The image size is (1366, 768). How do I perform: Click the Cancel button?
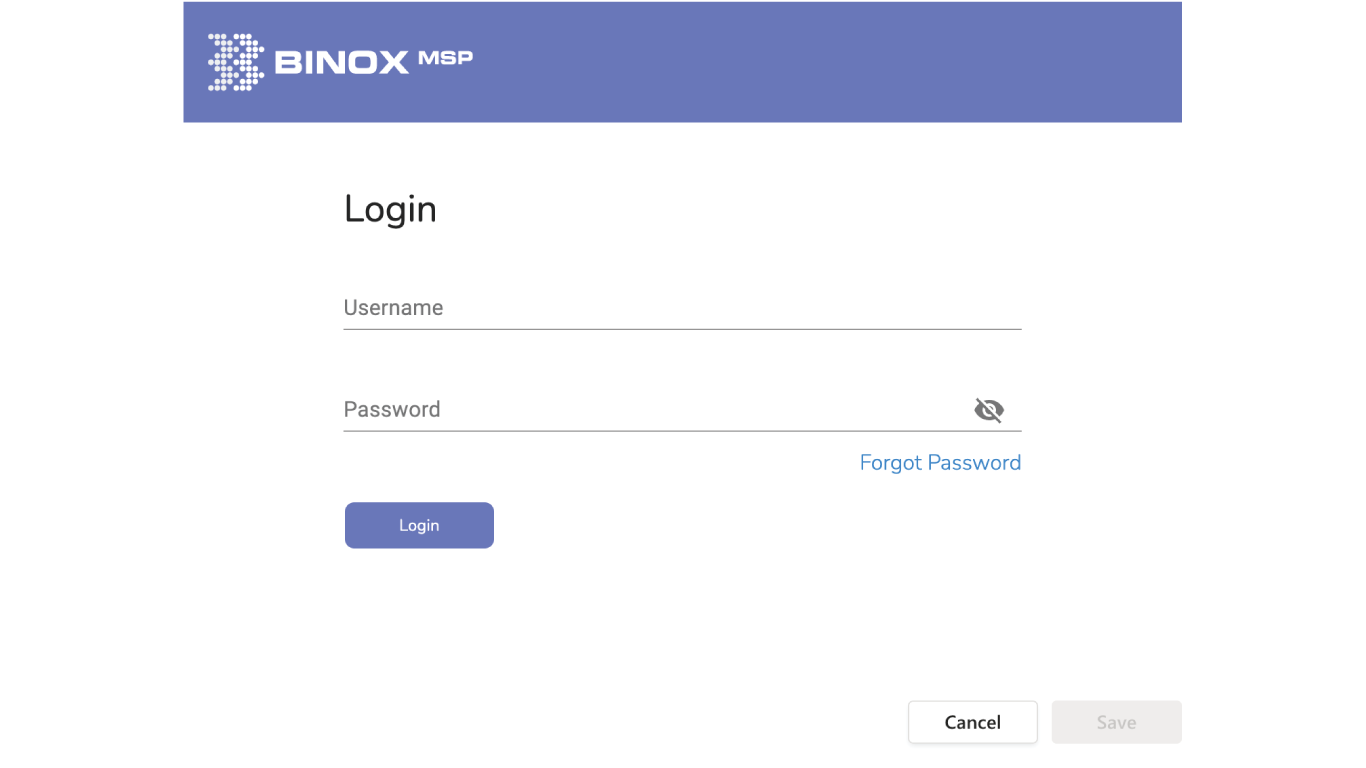tap(972, 722)
